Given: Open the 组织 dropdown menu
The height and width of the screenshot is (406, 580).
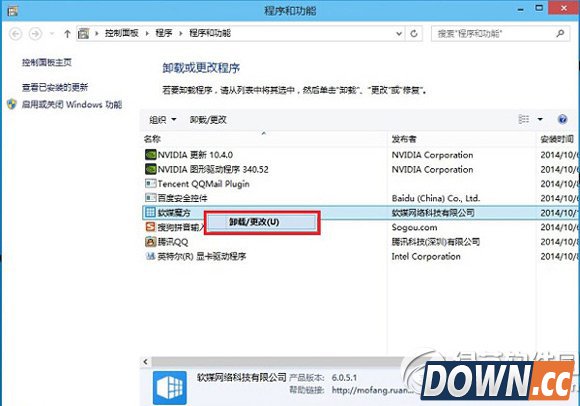Looking at the screenshot, I should click(163, 119).
